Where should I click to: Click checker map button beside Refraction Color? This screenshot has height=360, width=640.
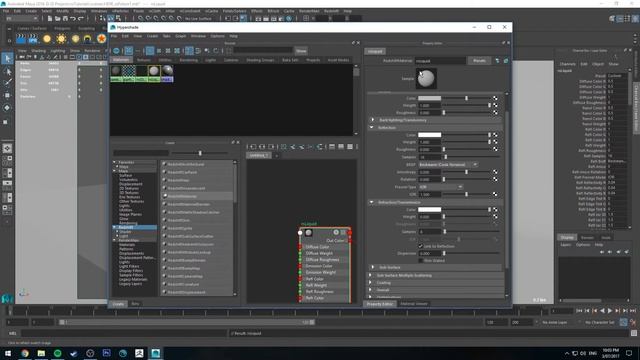click(495, 209)
